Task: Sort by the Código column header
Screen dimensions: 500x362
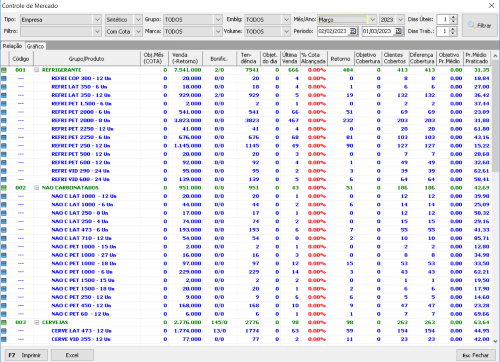Action: click(21, 59)
